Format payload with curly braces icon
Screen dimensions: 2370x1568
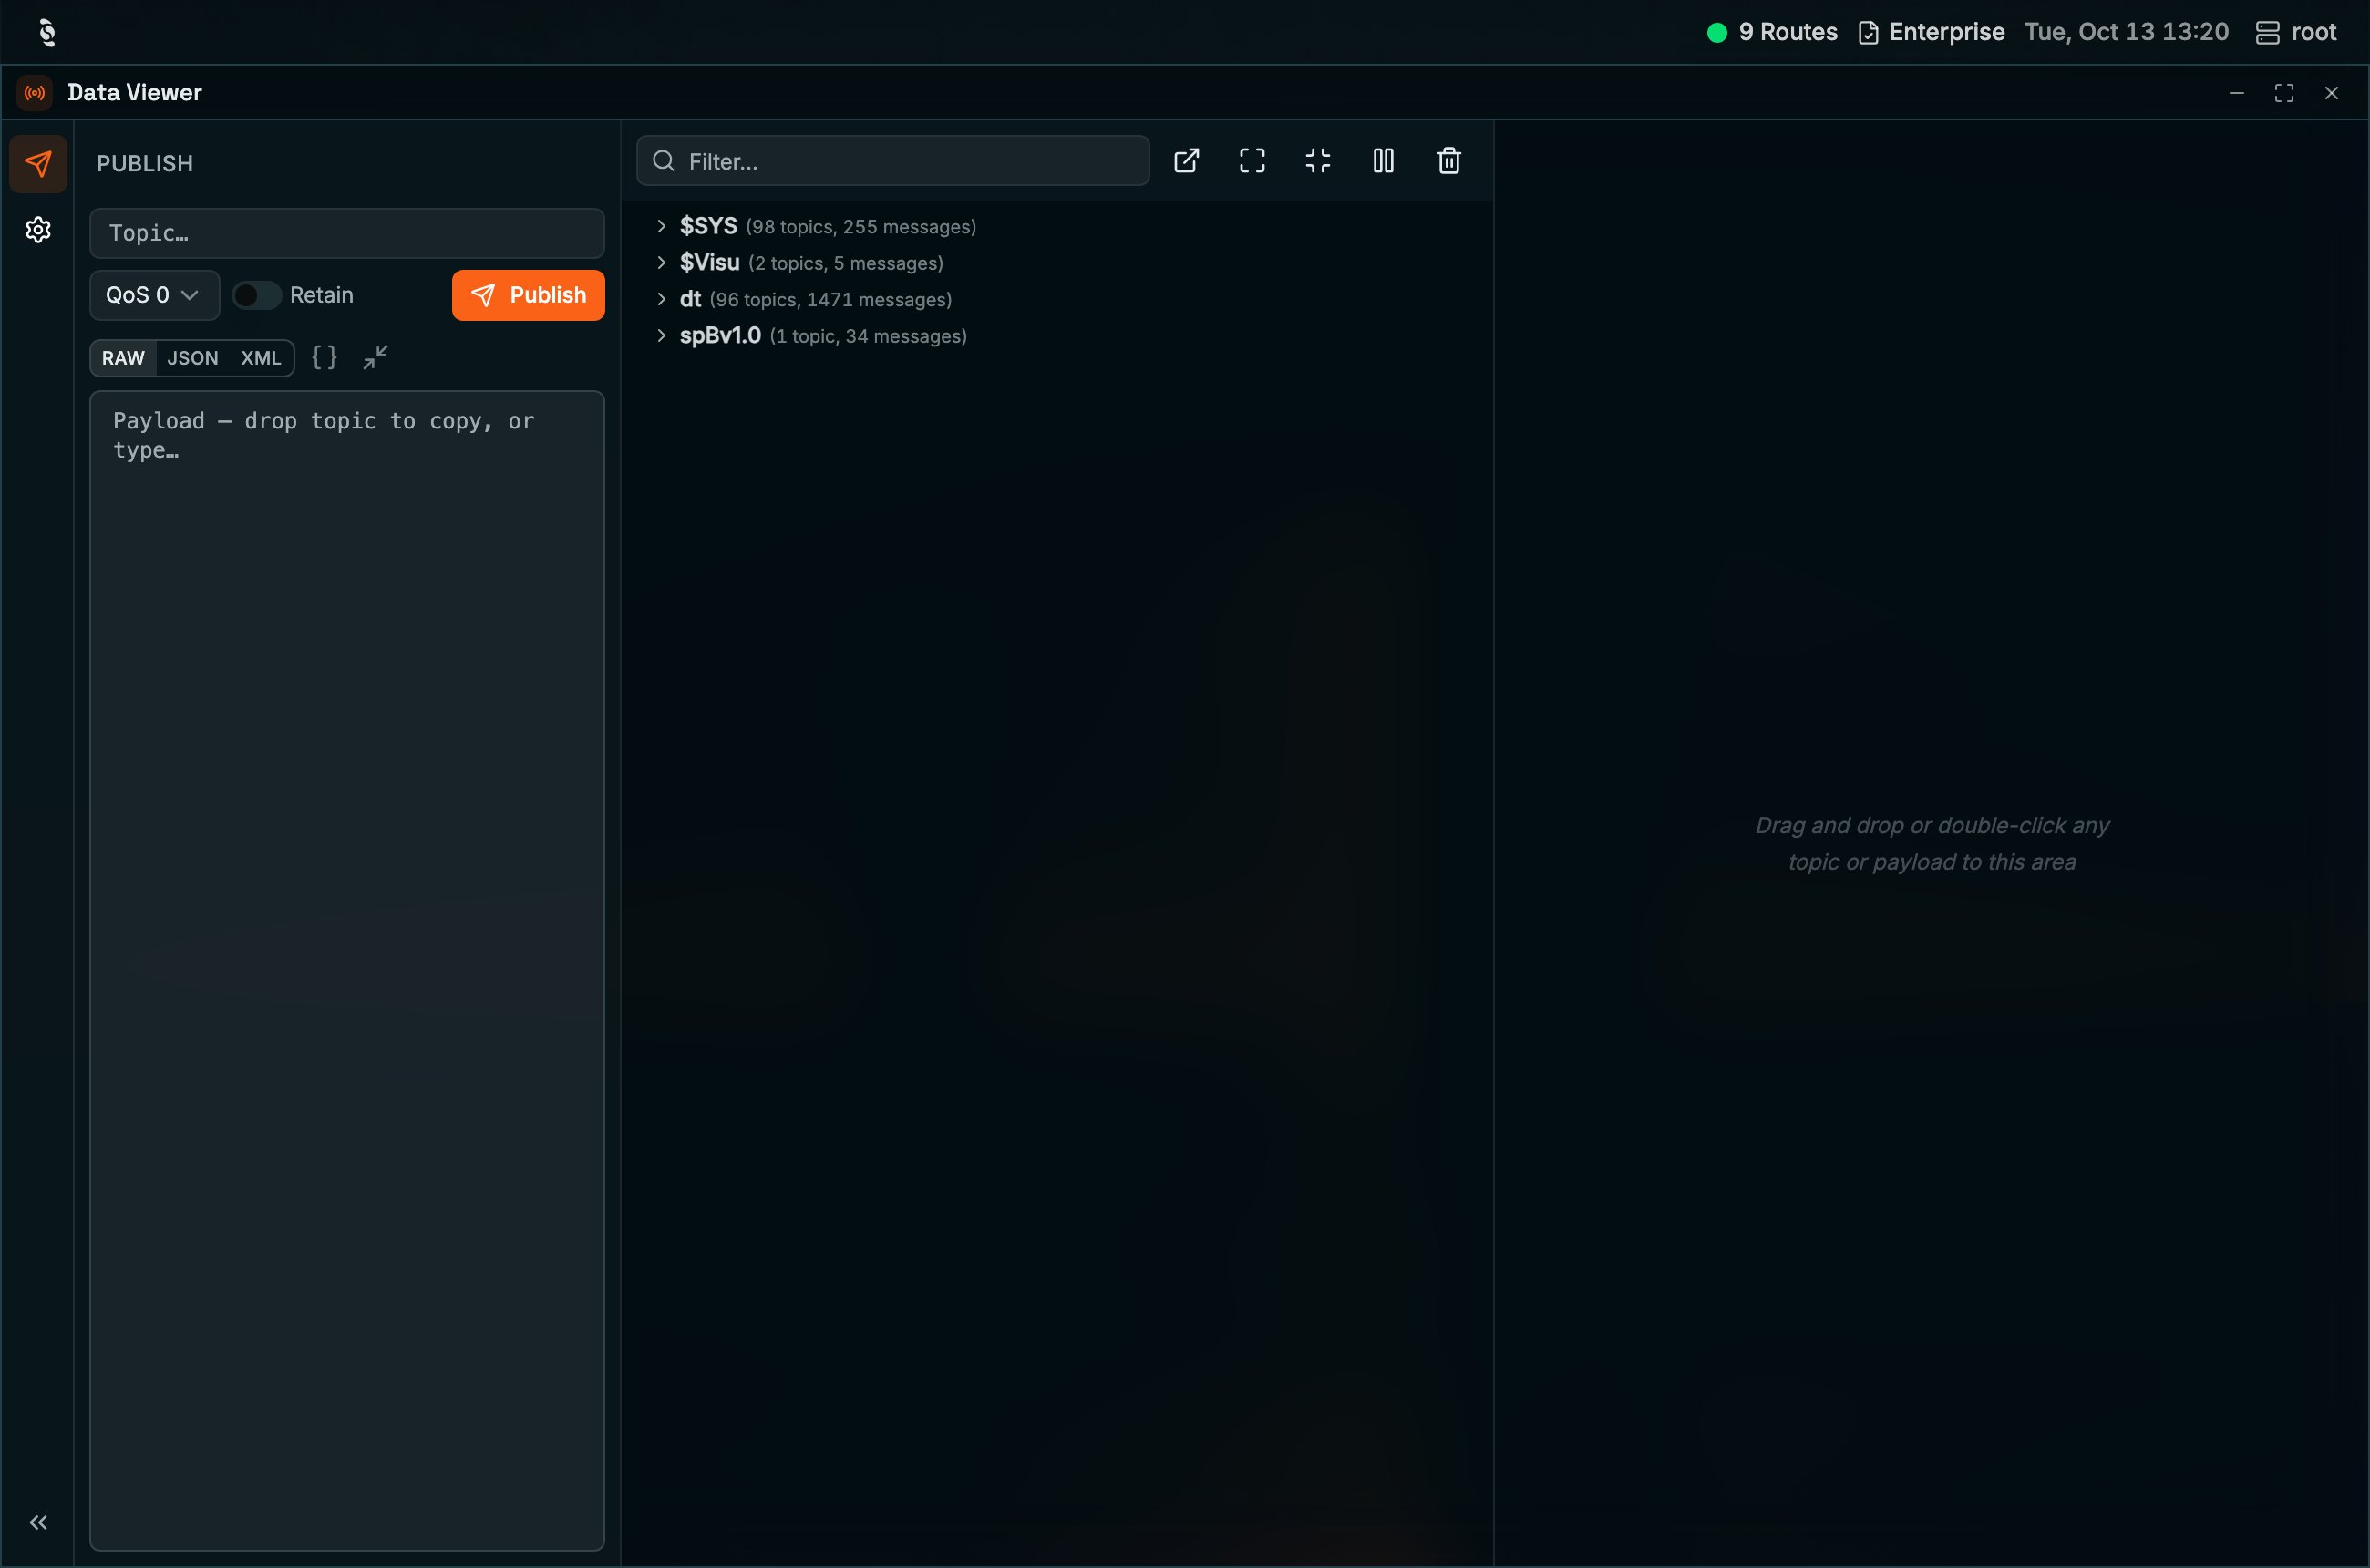click(324, 357)
